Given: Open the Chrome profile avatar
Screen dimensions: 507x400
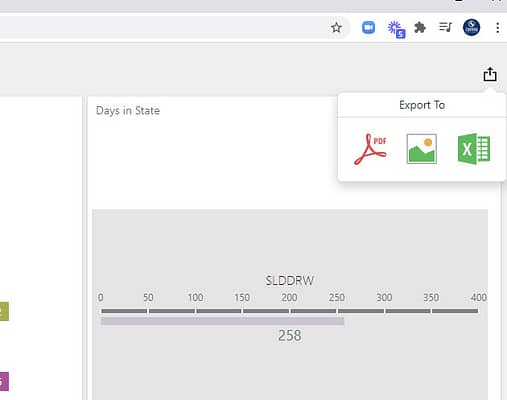Looking at the screenshot, I should pos(471,27).
